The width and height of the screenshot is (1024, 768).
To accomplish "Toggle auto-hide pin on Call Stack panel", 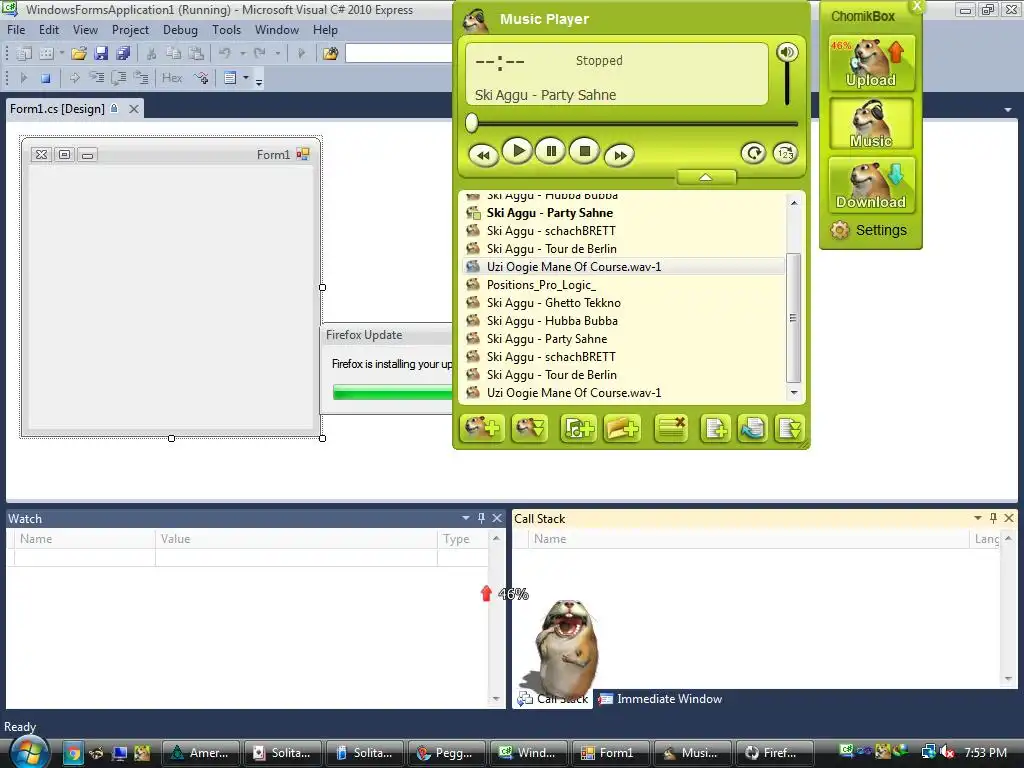I will (x=993, y=518).
